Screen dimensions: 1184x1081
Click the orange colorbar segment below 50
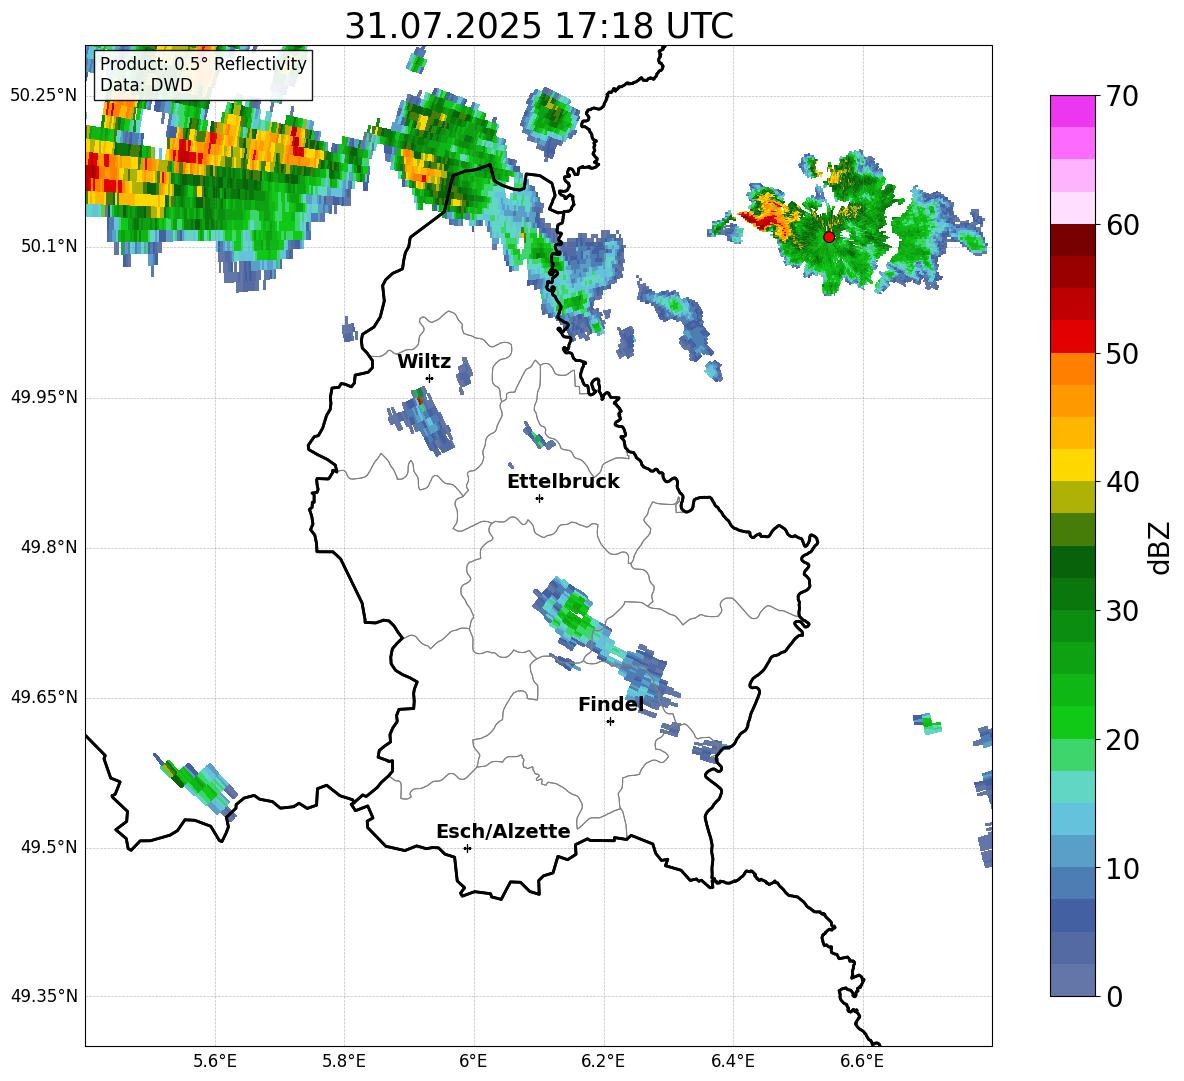[x=1072, y=368]
